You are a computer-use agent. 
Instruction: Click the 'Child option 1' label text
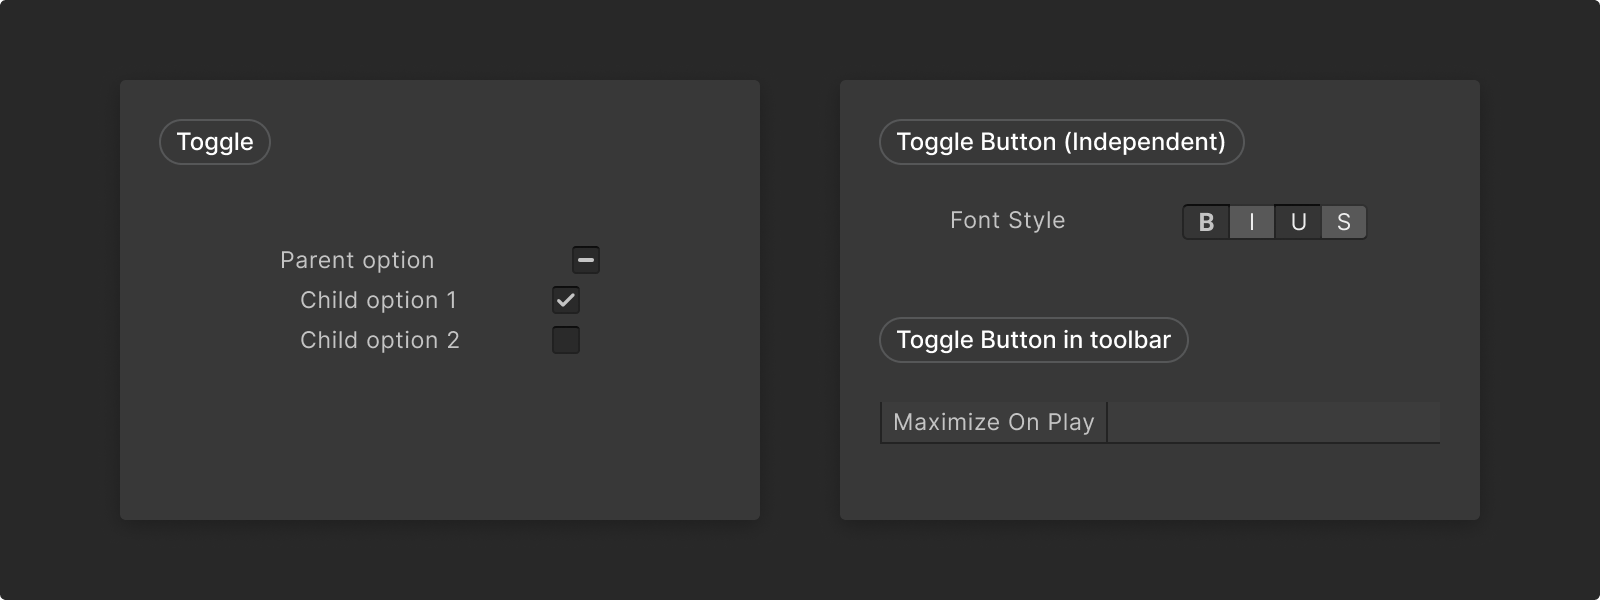point(378,300)
